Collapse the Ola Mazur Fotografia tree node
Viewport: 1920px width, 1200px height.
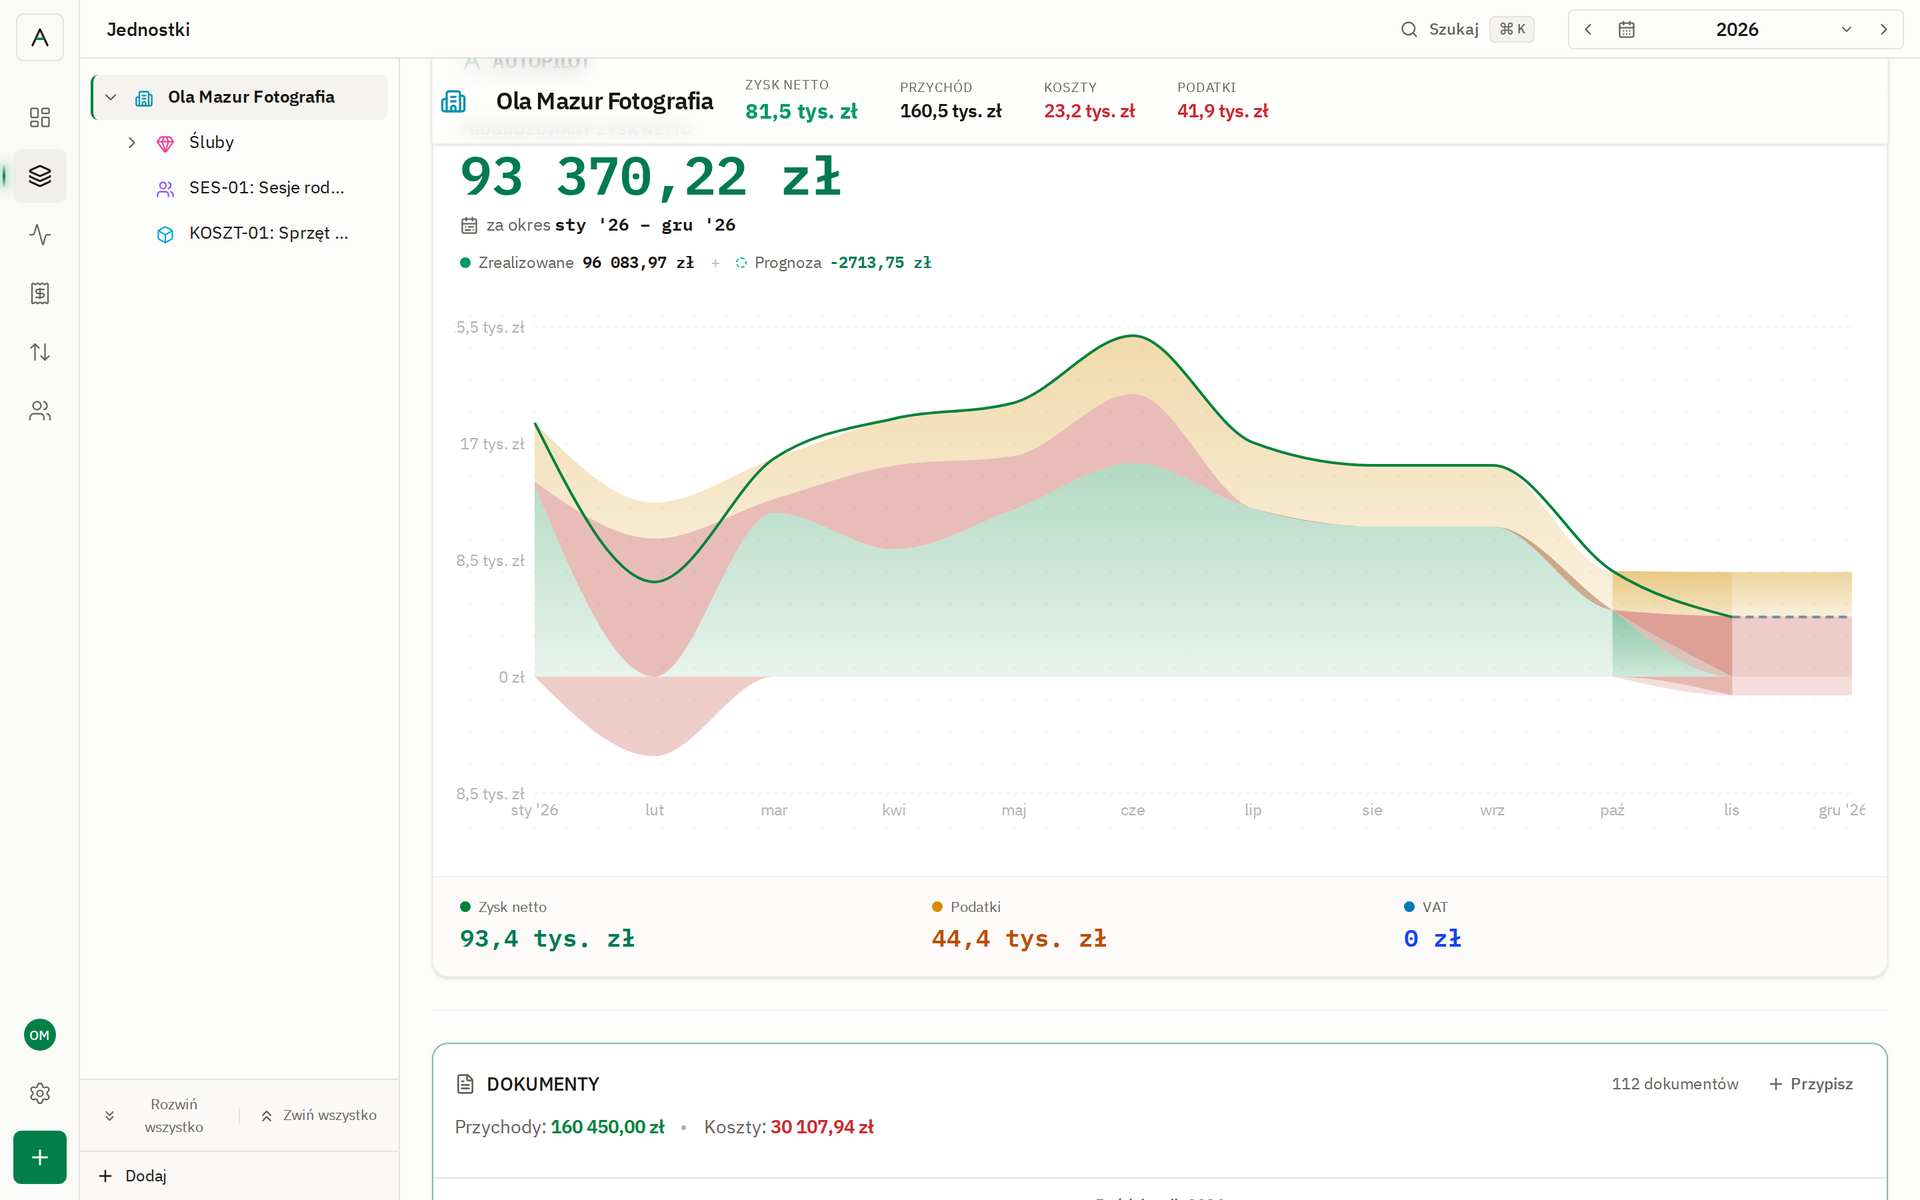(111, 98)
